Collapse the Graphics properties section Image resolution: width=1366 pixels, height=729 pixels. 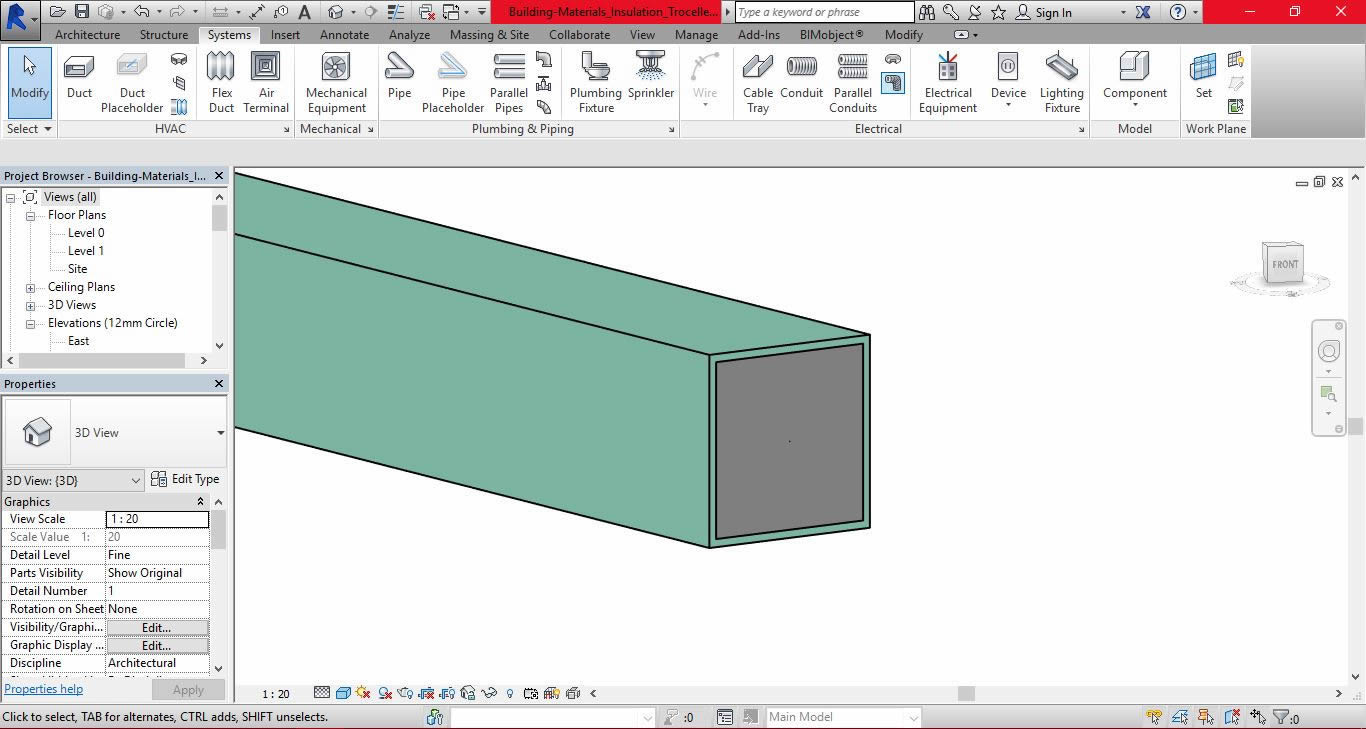point(200,502)
